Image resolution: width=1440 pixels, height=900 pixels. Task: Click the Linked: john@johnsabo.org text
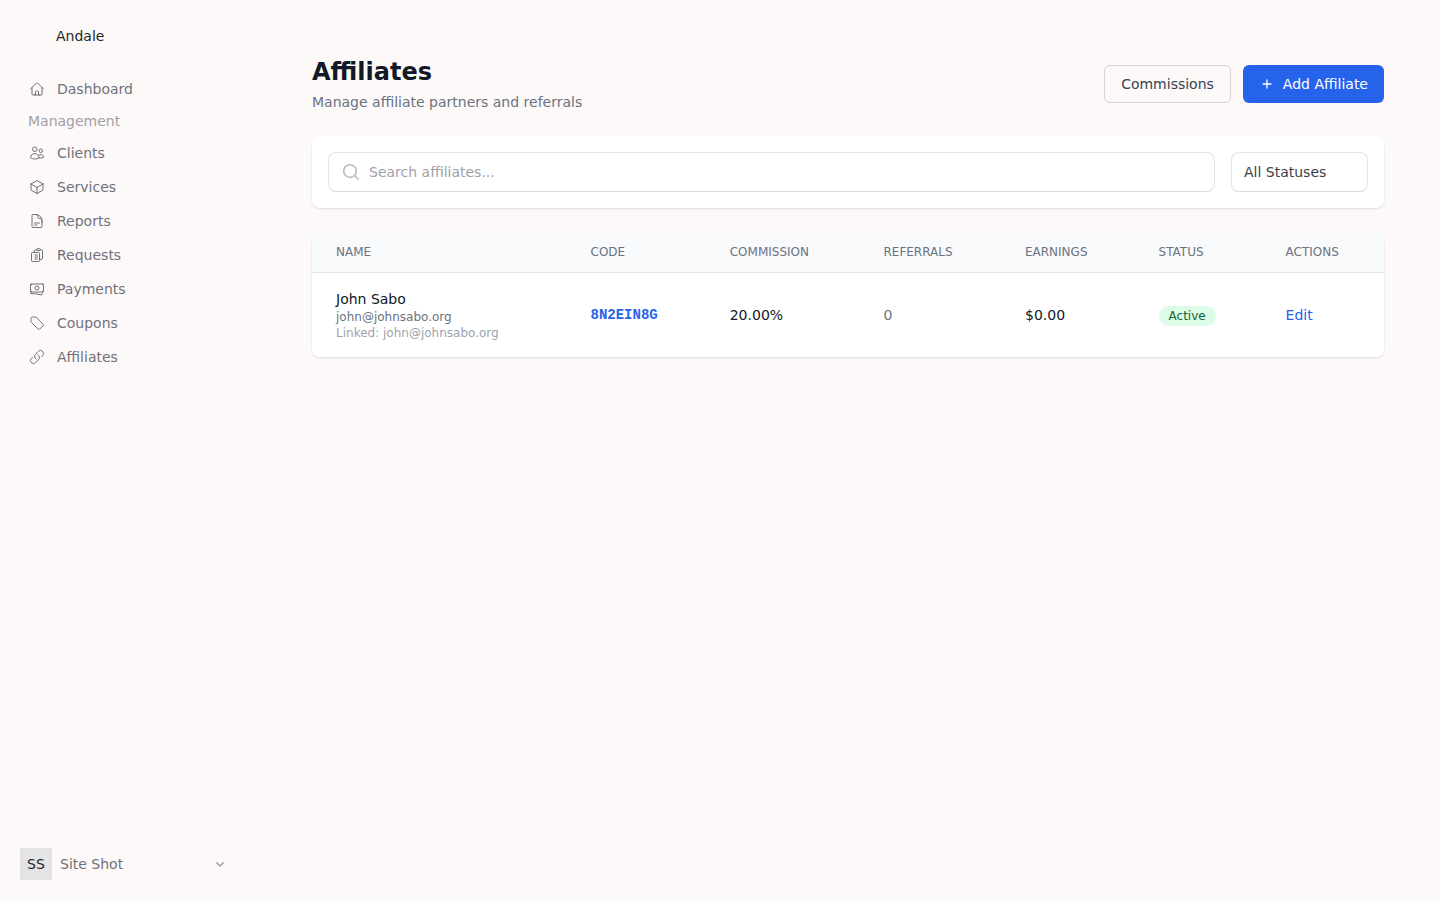417,333
